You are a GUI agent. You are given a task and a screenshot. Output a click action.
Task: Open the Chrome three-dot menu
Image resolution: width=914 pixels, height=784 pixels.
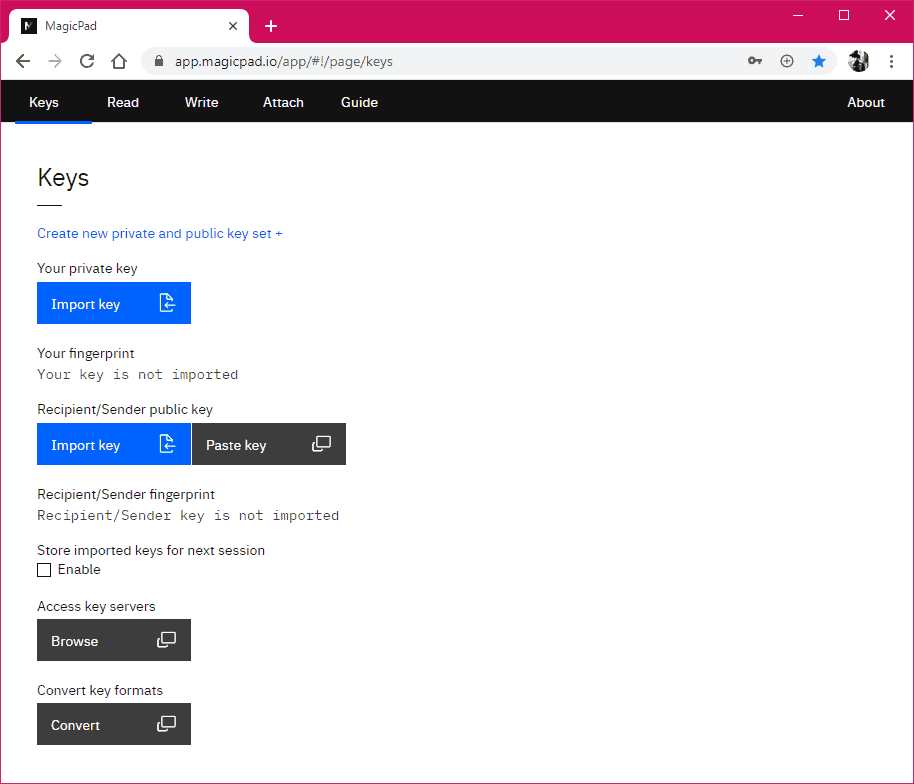pos(892,61)
